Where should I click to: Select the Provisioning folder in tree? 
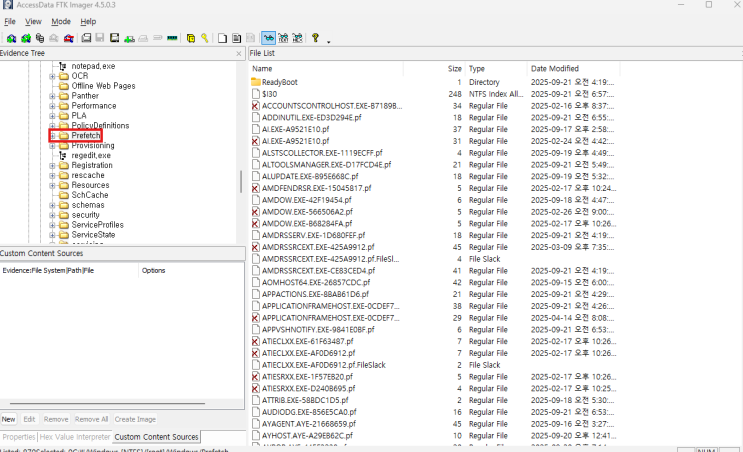(93, 145)
